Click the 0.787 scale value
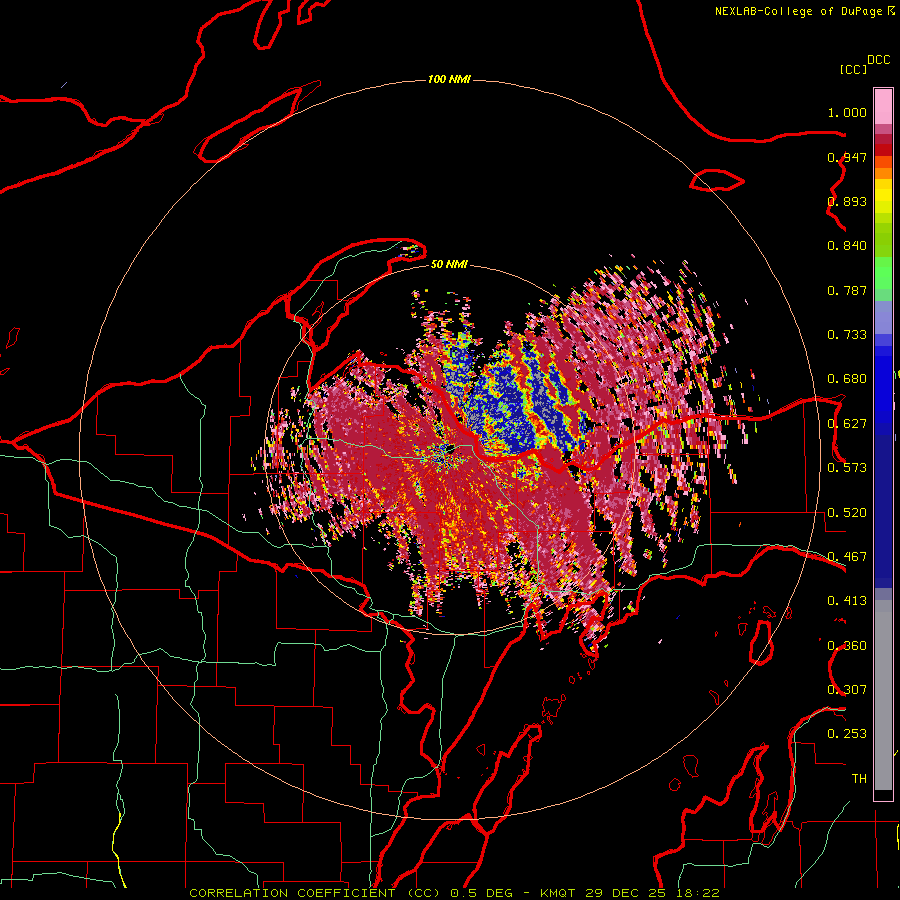Screen dimensions: 900x900 847,290
